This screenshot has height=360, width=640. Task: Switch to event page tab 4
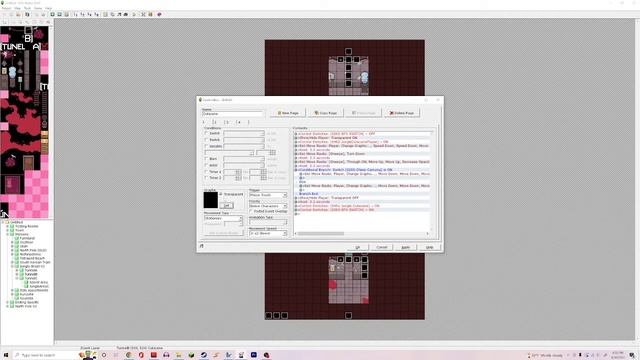(239, 122)
